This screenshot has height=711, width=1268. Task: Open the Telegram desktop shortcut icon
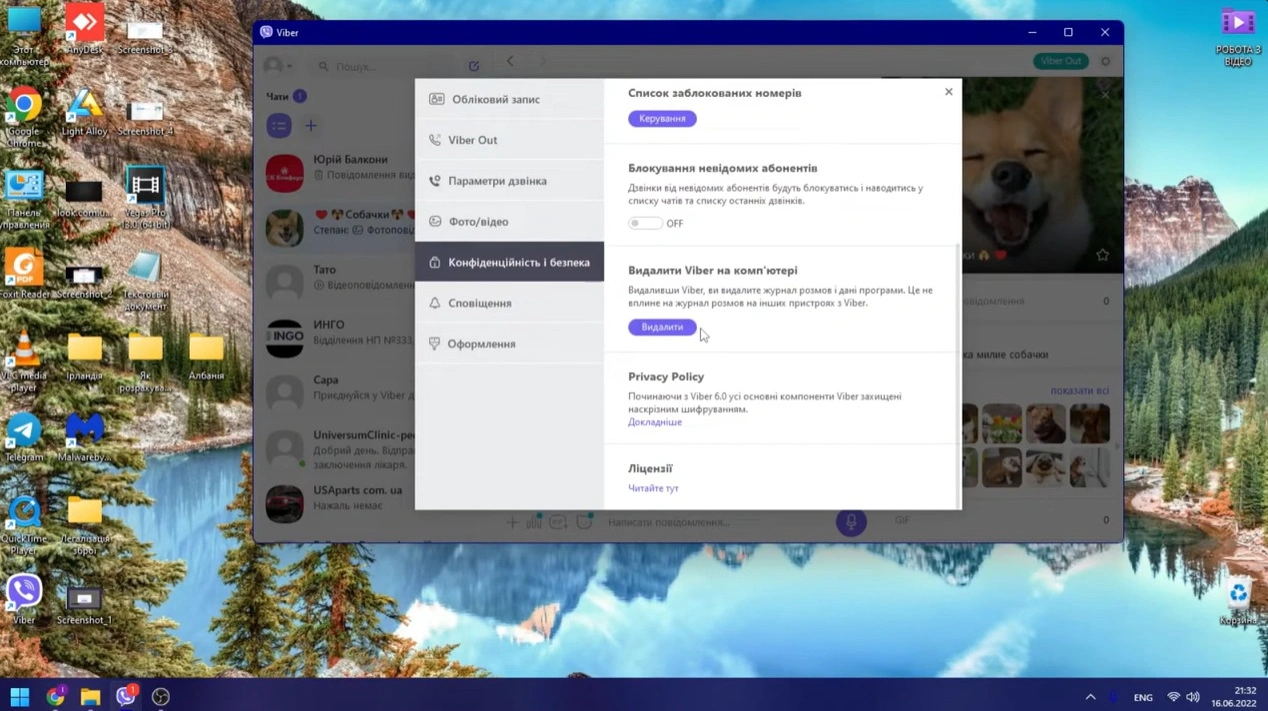coord(24,432)
